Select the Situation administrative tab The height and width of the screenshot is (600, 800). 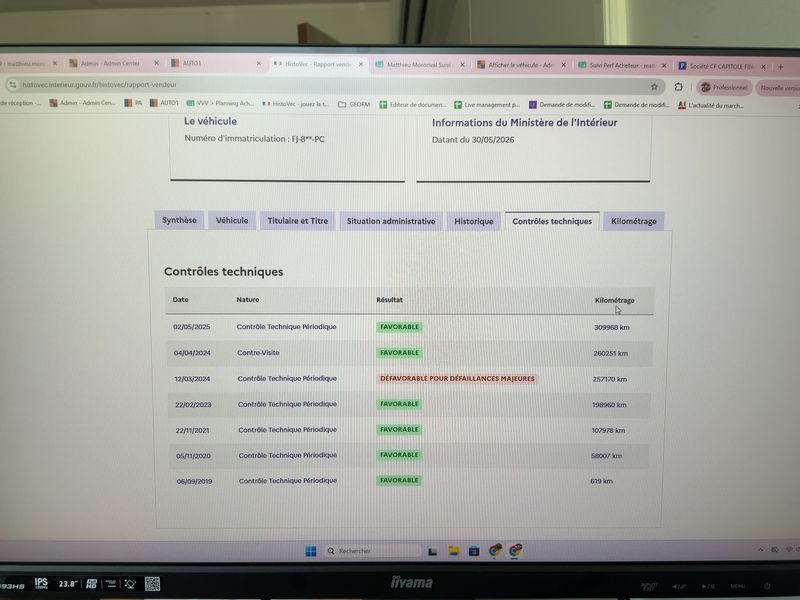point(391,221)
